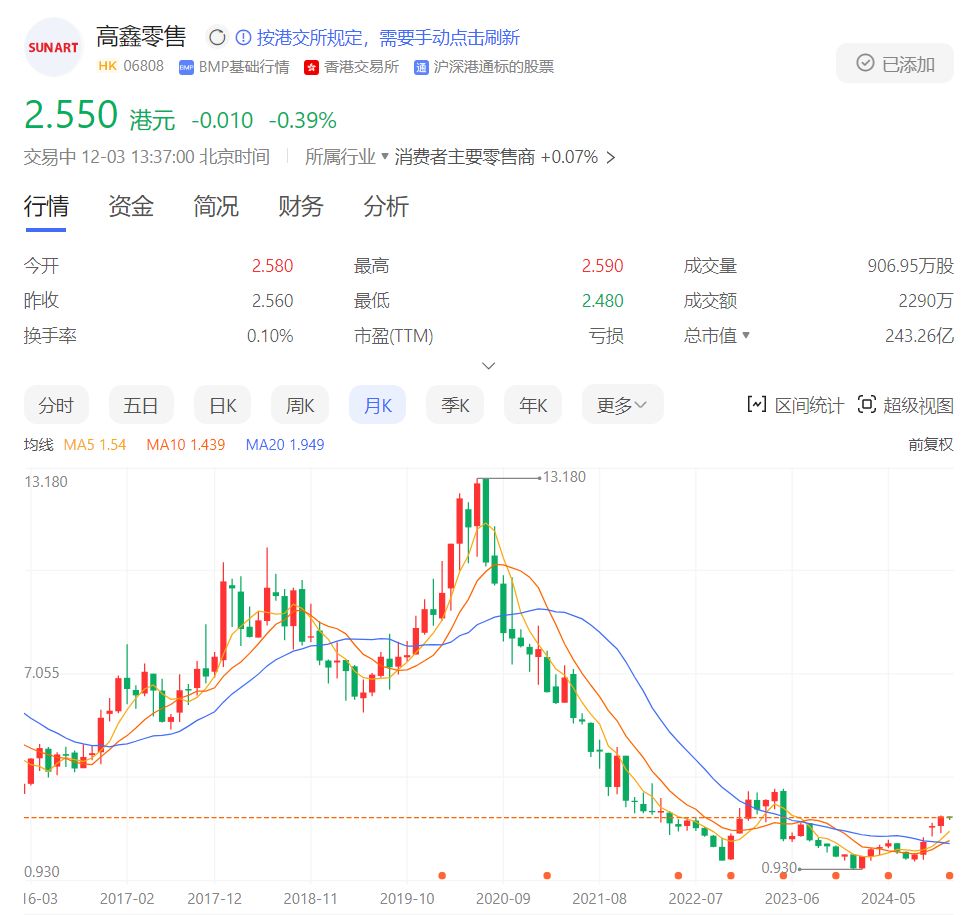This screenshot has height=915, width=974.
Task: Click the SUNART company logo
Action: click(x=53, y=47)
